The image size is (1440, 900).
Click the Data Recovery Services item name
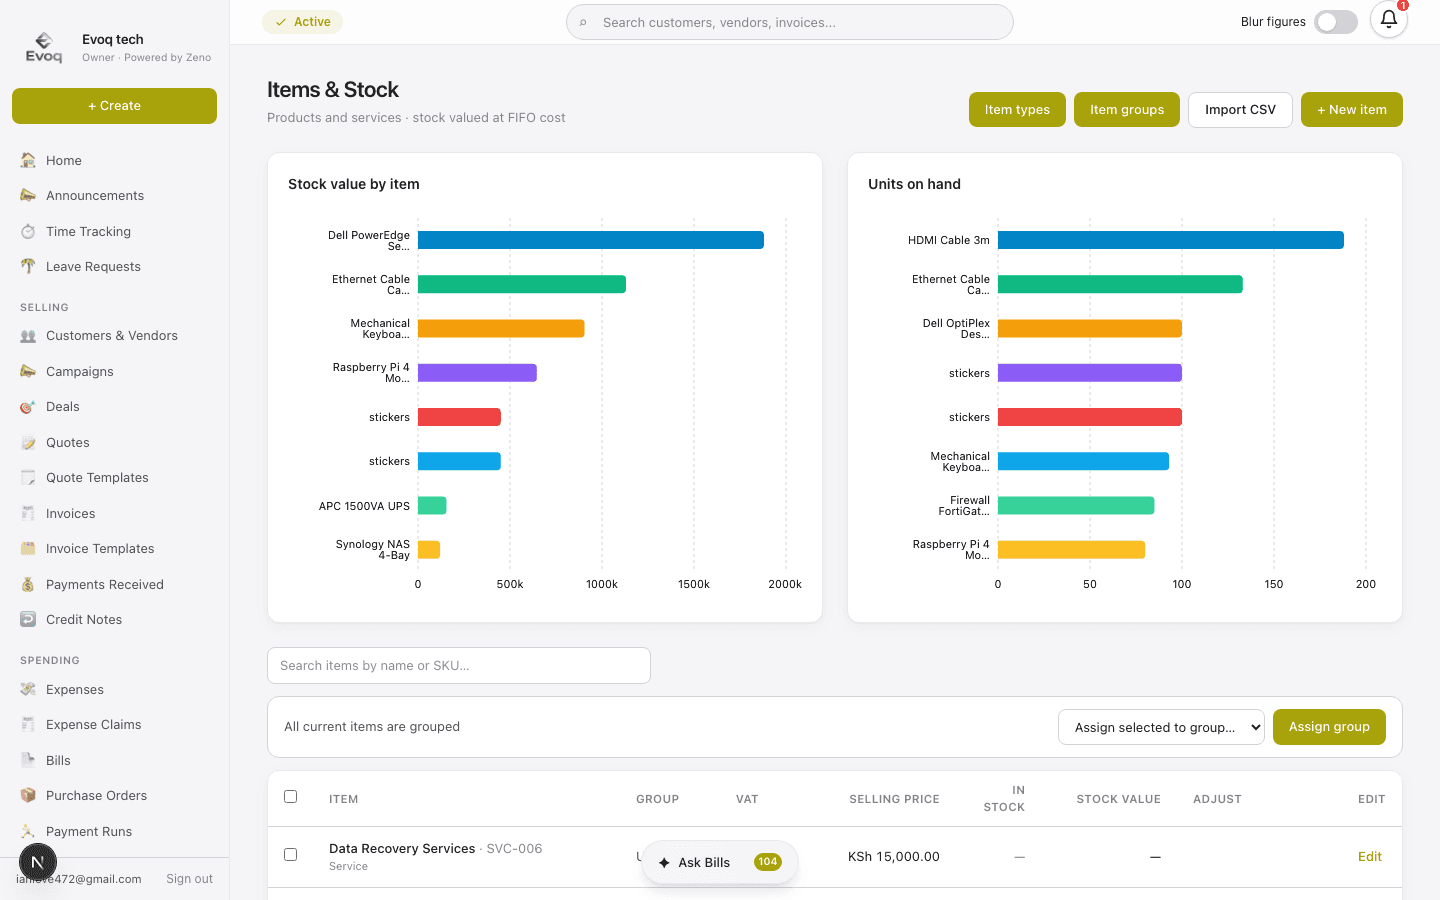tap(402, 849)
